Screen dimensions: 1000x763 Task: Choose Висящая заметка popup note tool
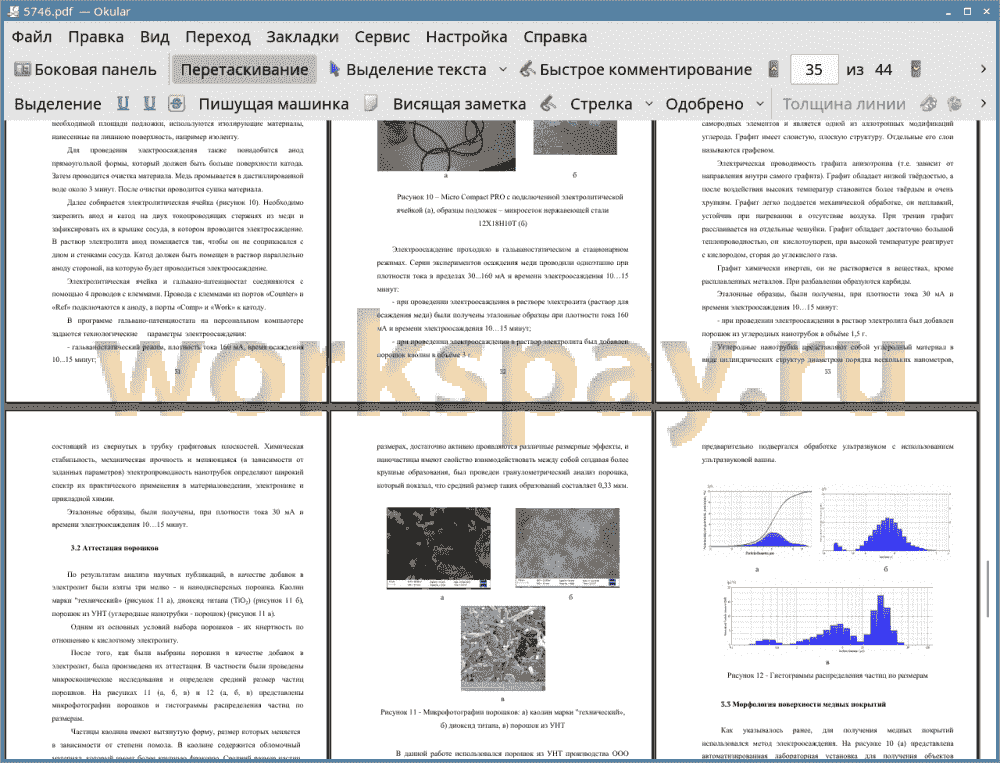click(x=459, y=104)
